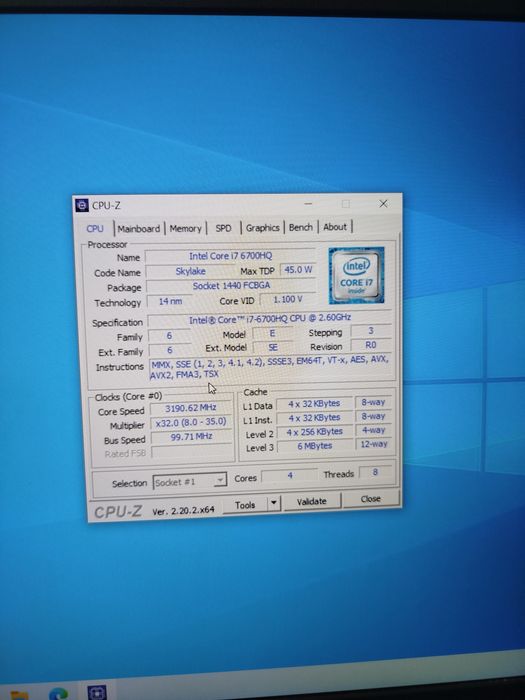The image size is (525, 700).
Task: Click the CPU-Z taskbar icon
Action: pos(96,692)
